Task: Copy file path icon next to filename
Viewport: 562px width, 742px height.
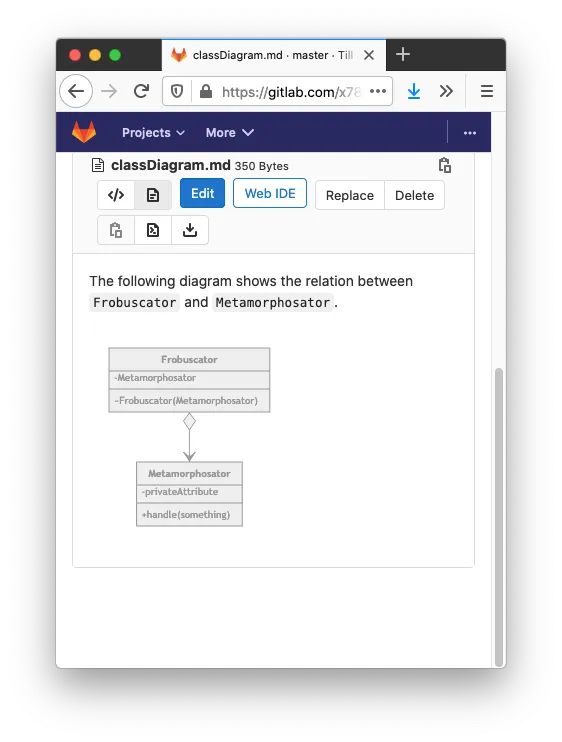Action: tap(444, 165)
